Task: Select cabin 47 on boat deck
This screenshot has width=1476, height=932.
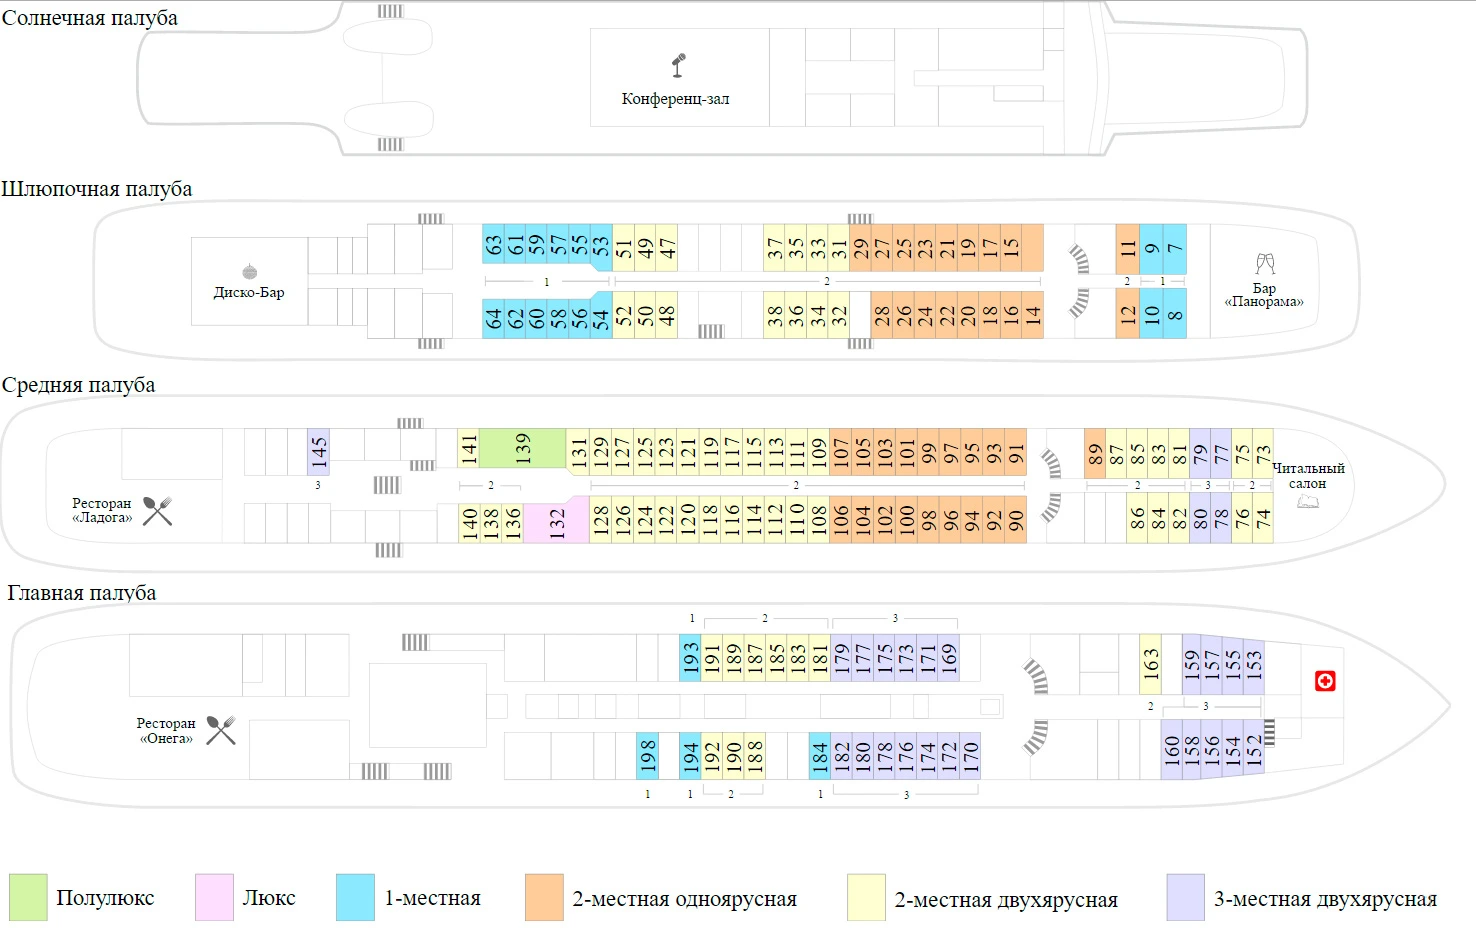Action: pyautogui.click(x=667, y=248)
